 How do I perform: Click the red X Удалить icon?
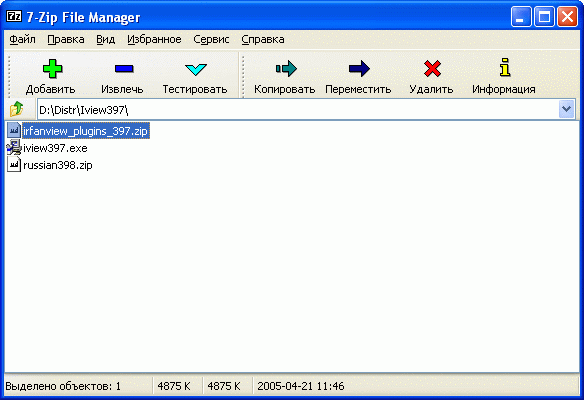[x=432, y=69]
